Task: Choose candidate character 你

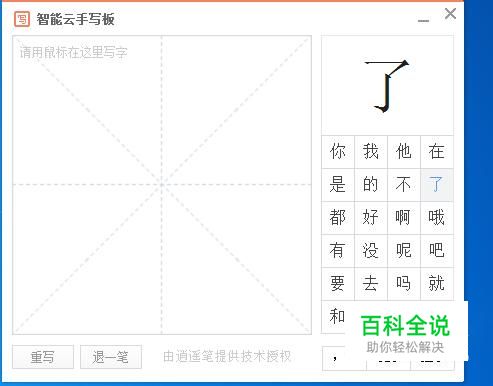Action: pyautogui.click(x=338, y=152)
